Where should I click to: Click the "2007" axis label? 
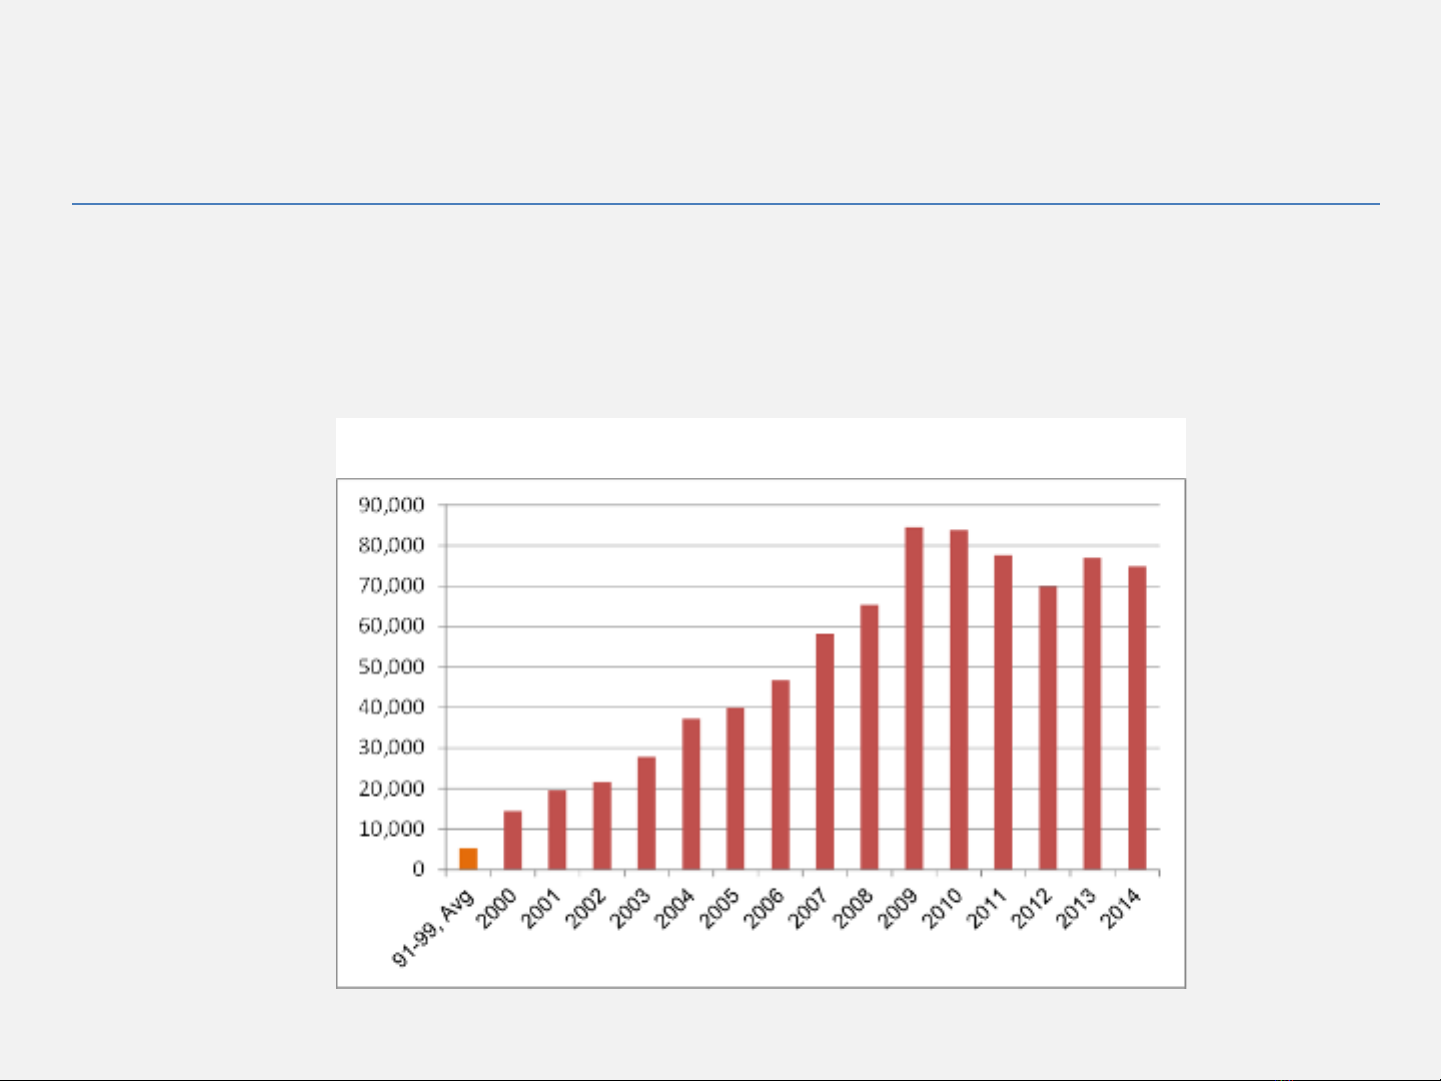tap(809, 908)
